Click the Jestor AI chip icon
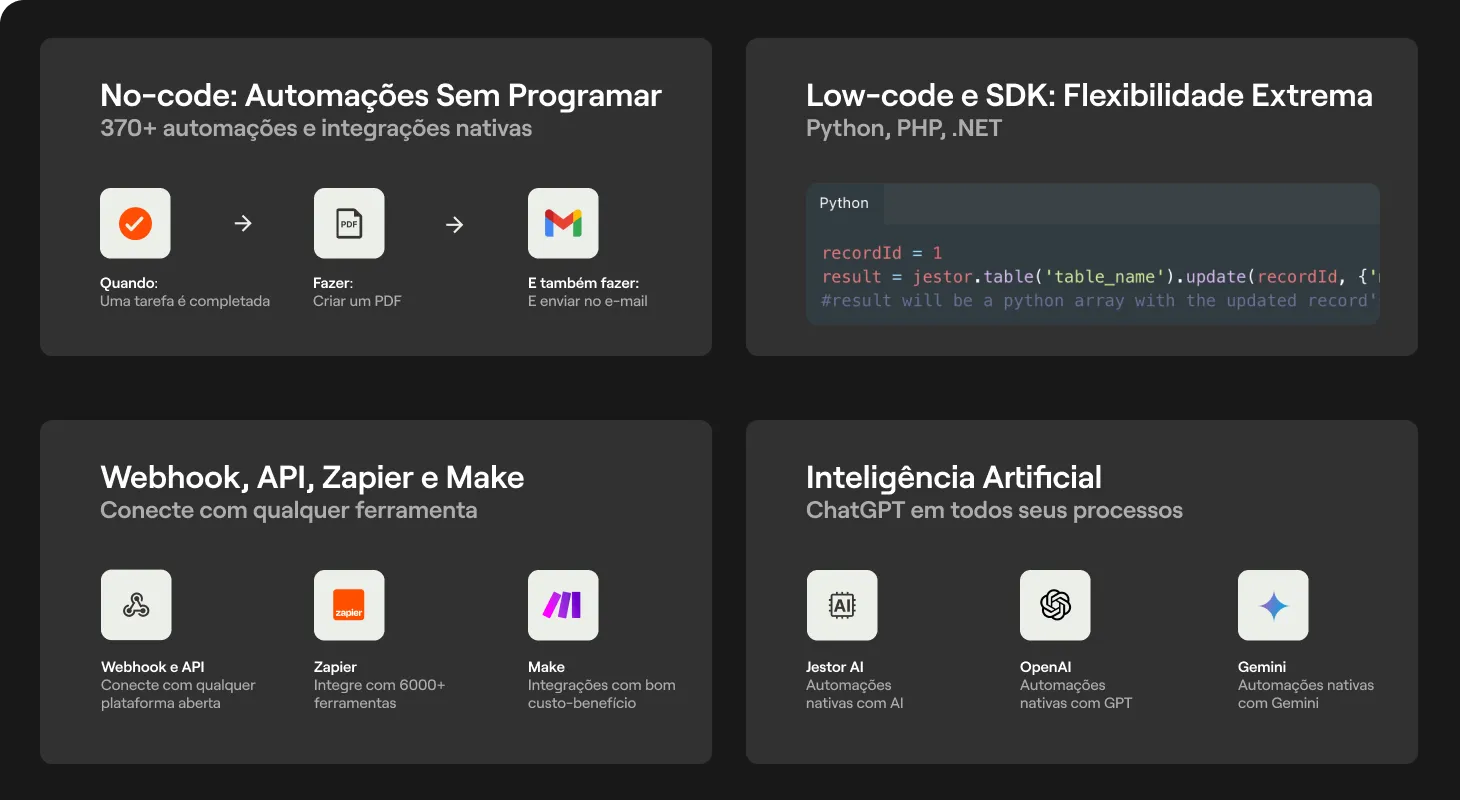1460x800 pixels. 842,605
